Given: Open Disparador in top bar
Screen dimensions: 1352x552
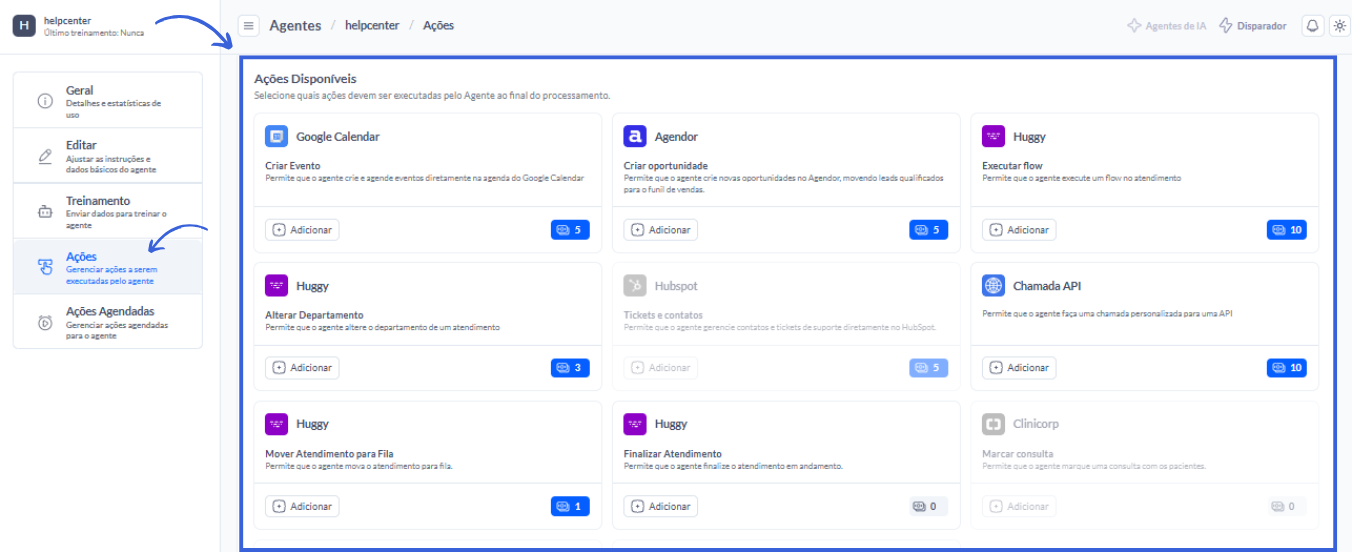Looking at the screenshot, I should click(x=1253, y=26).
